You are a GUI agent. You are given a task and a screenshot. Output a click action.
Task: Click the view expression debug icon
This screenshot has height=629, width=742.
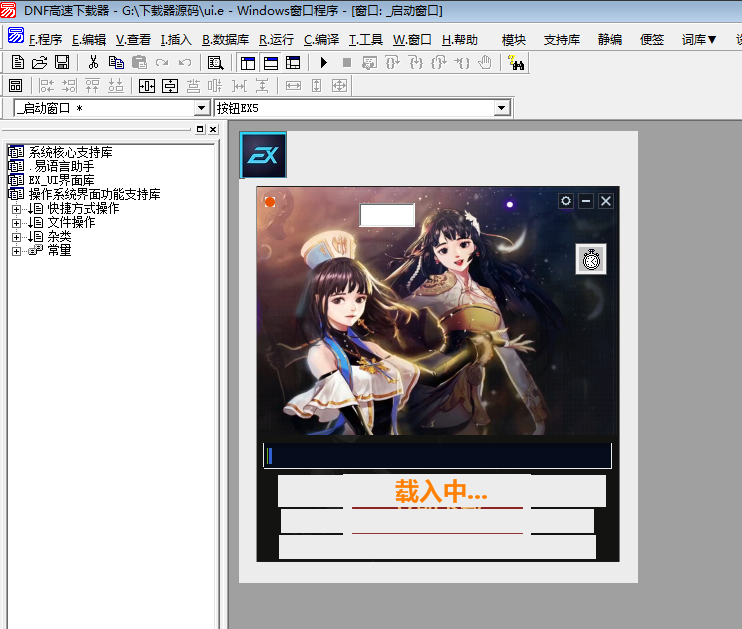click(369, 62)
